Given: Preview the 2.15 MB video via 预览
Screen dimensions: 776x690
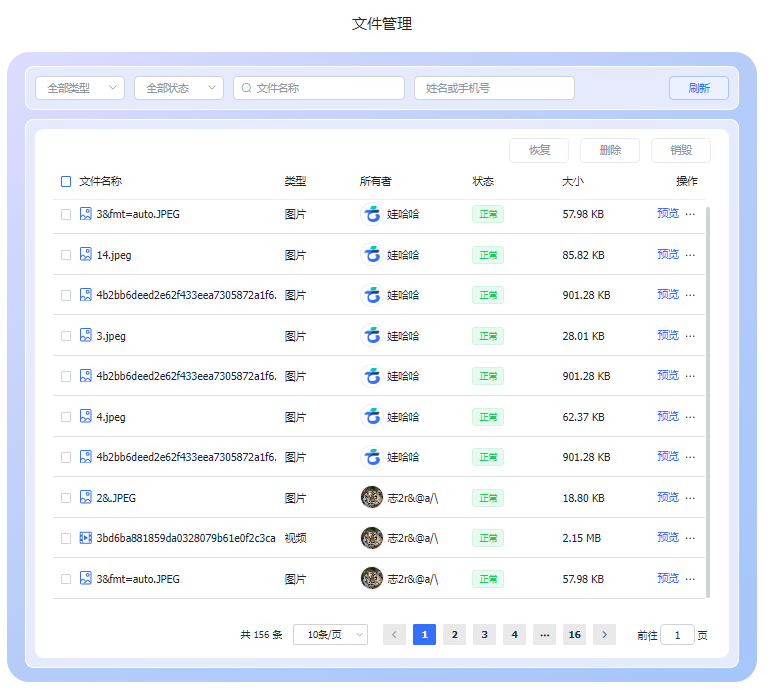Looking at the screenshot, I should click(x=668, y=538).
